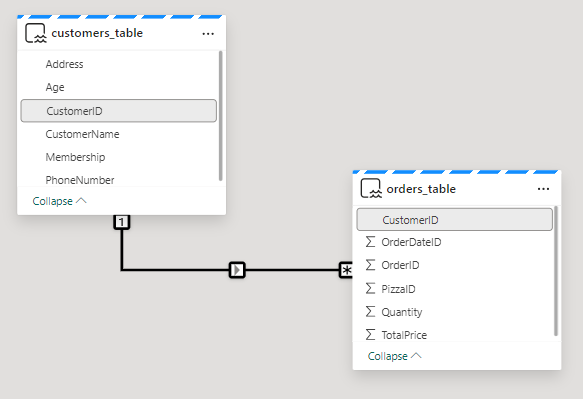Select the PhoneNumber field
583x399 pixels.
[80, 180]
